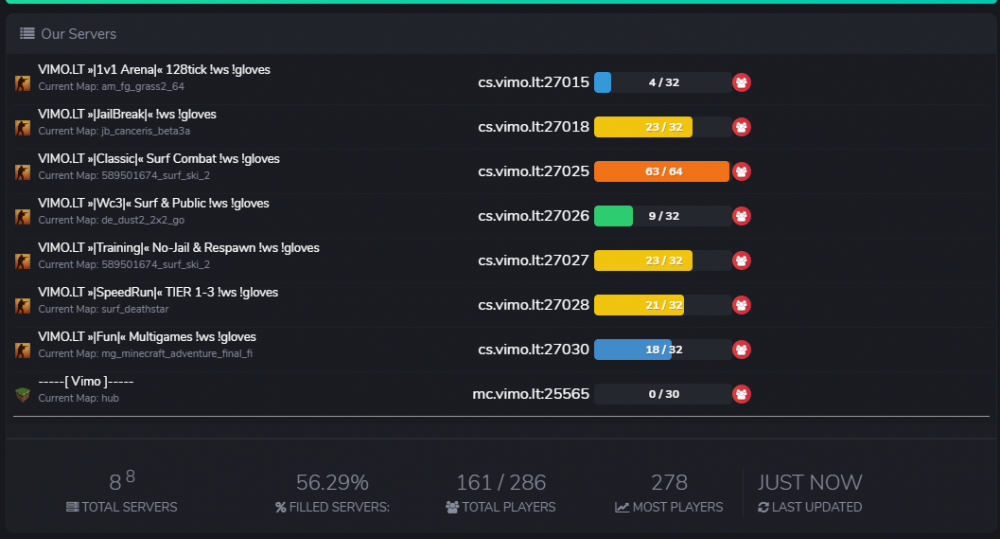Click the red players icon for cs.vimo.lt:27026
Image resolution: width=1000 pixels, height=539 pixels.
[x=741, y=216]
